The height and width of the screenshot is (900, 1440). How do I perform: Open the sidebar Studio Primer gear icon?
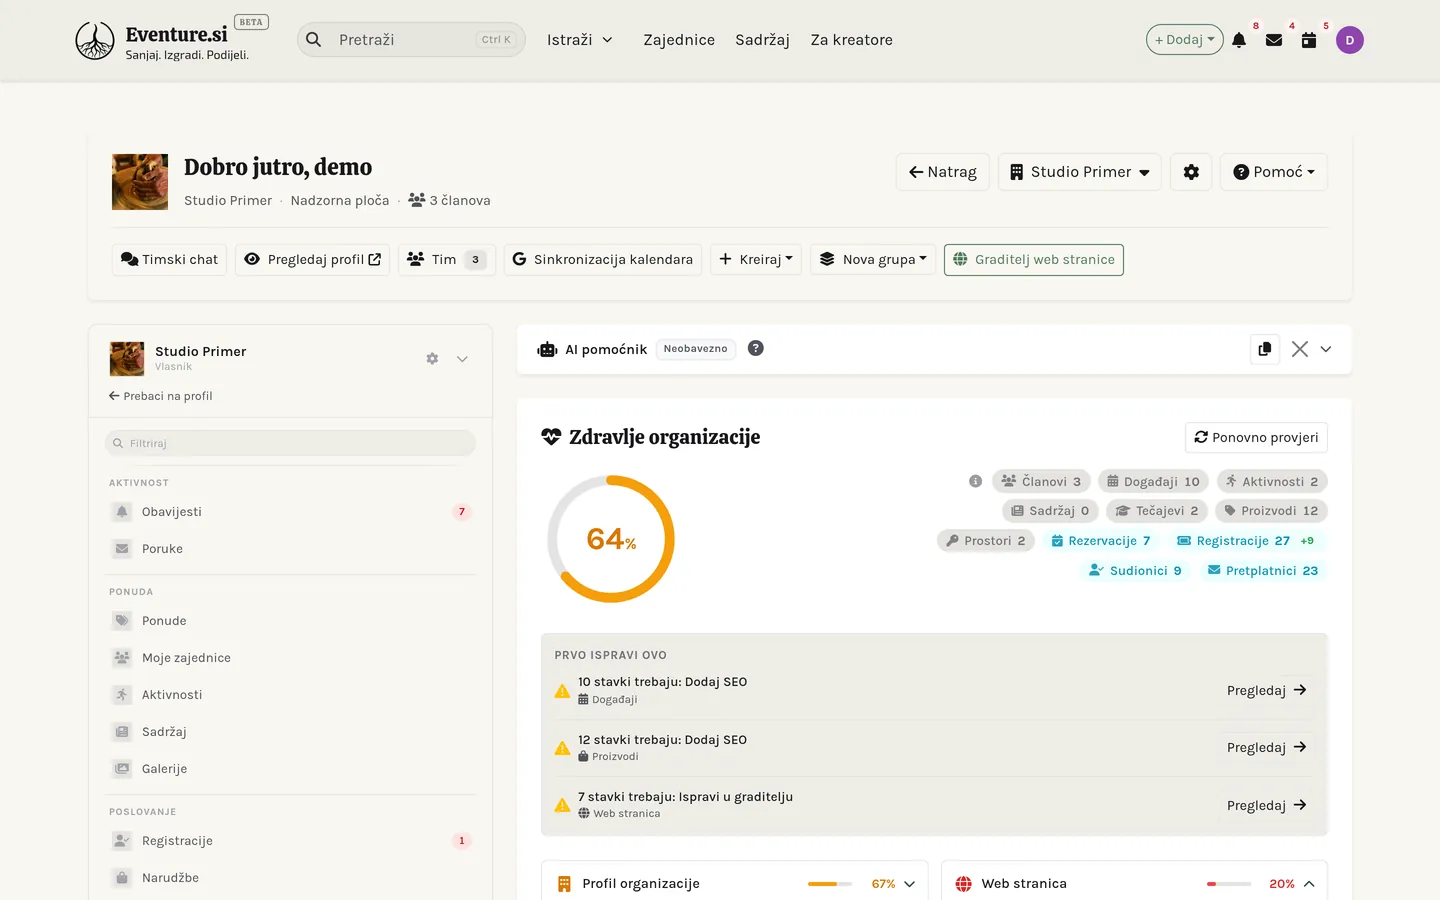coord(432,358)
